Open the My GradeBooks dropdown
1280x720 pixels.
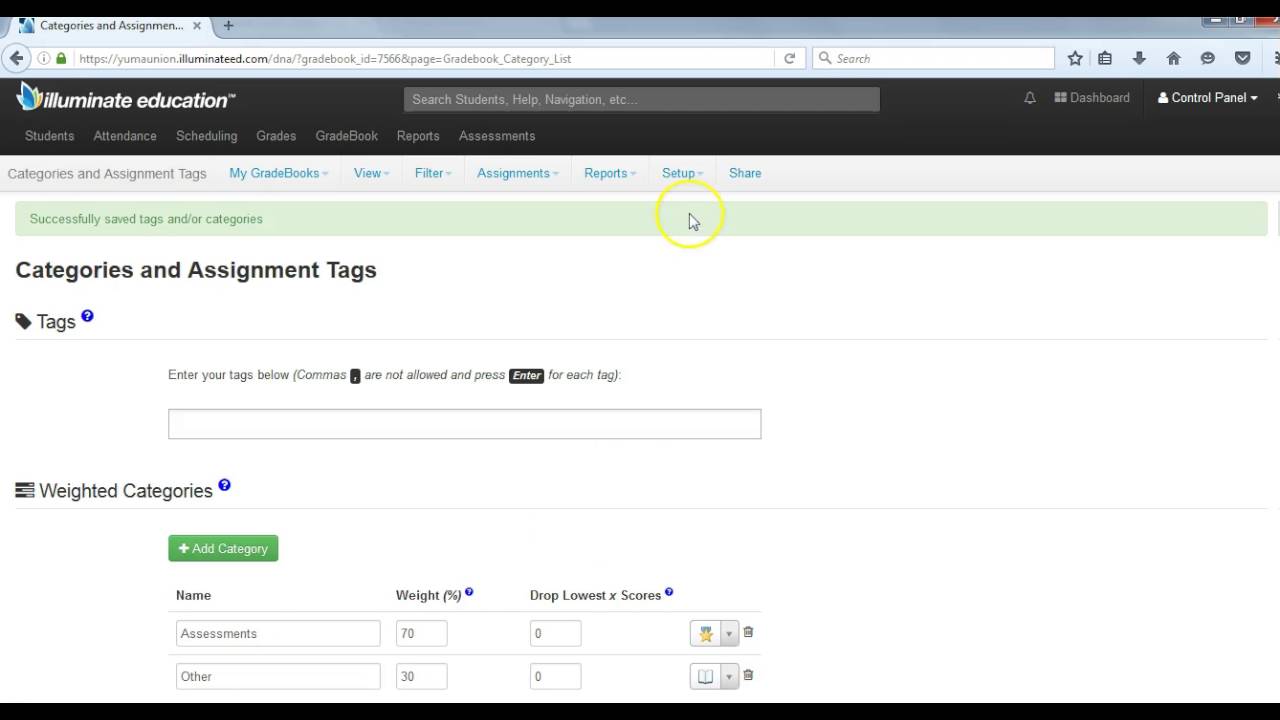point(278,173)
